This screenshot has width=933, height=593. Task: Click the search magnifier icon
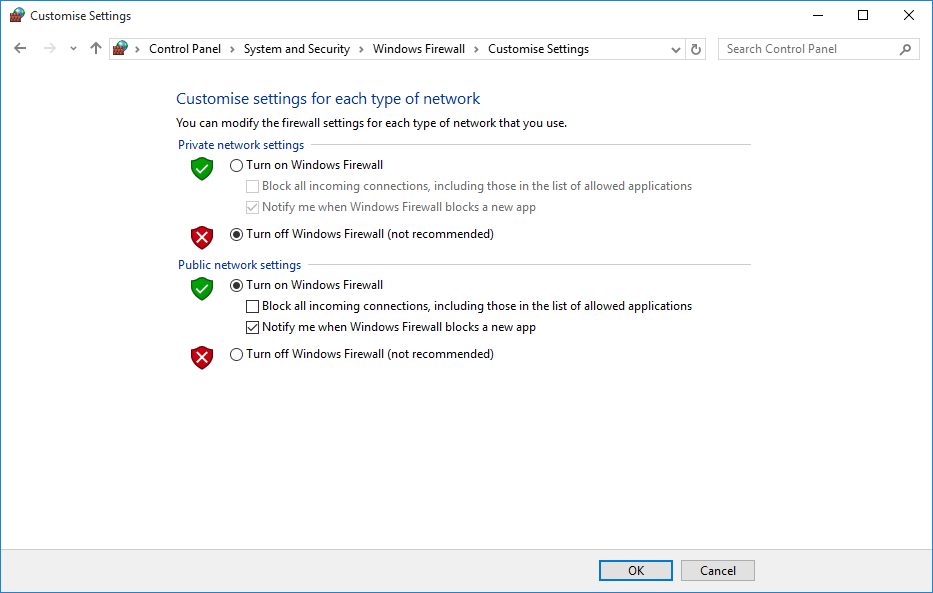pyautogui.click(x=905, y=49)
